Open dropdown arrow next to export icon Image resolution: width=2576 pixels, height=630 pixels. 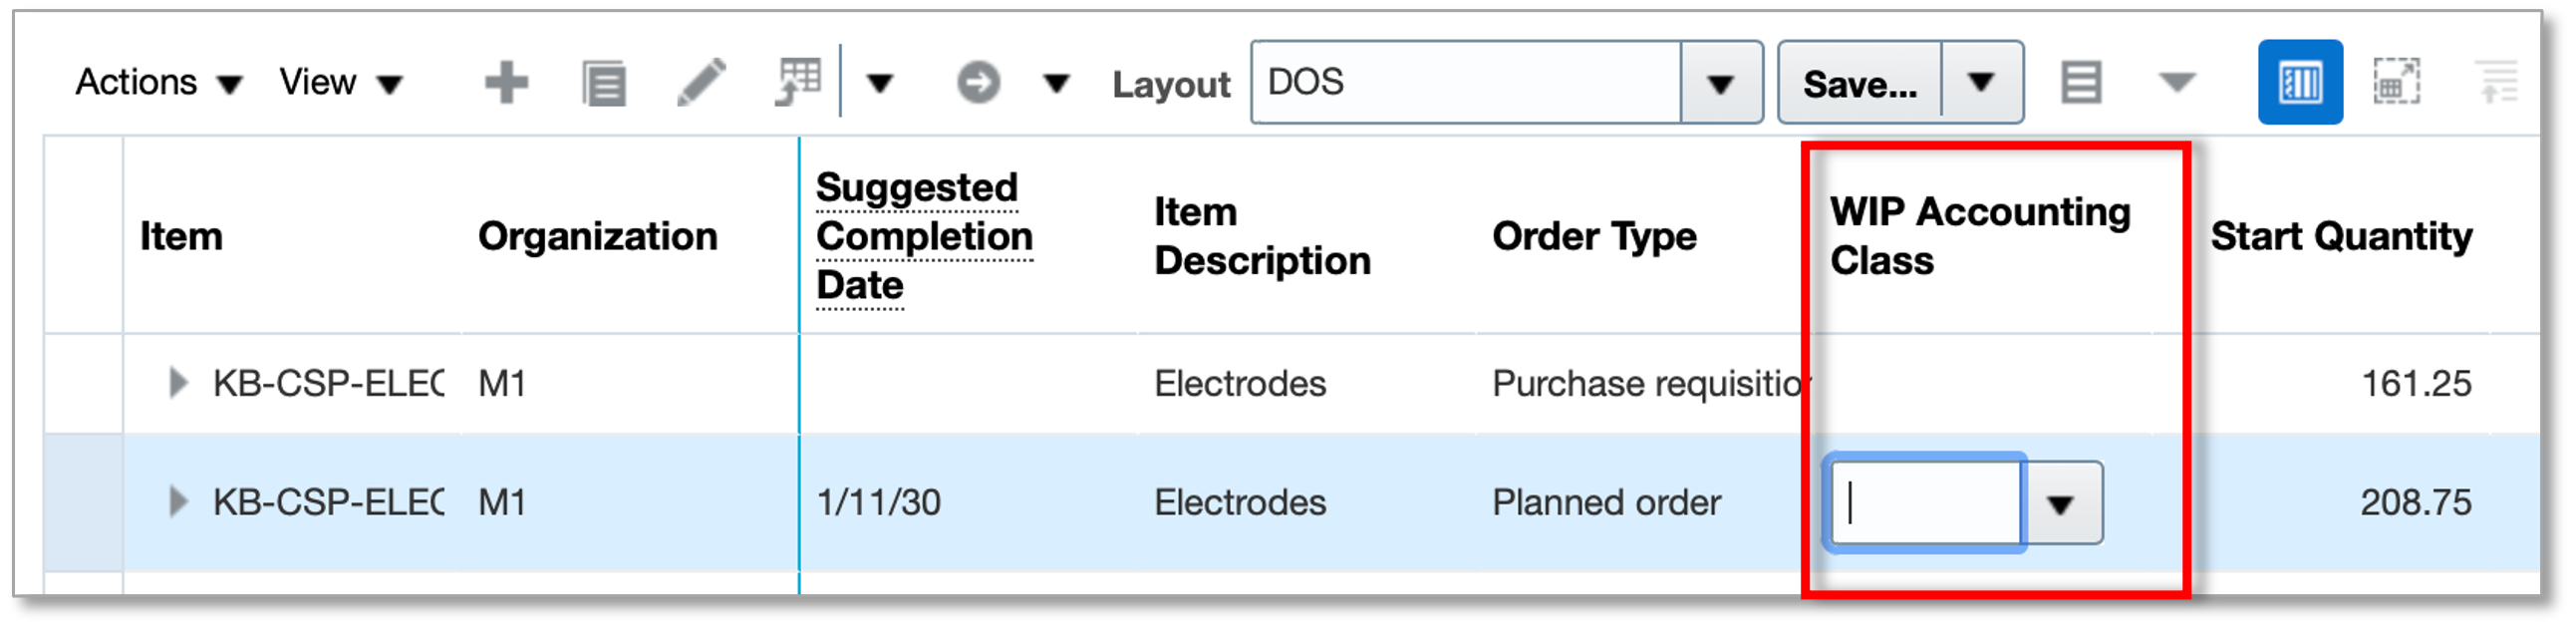879,83
